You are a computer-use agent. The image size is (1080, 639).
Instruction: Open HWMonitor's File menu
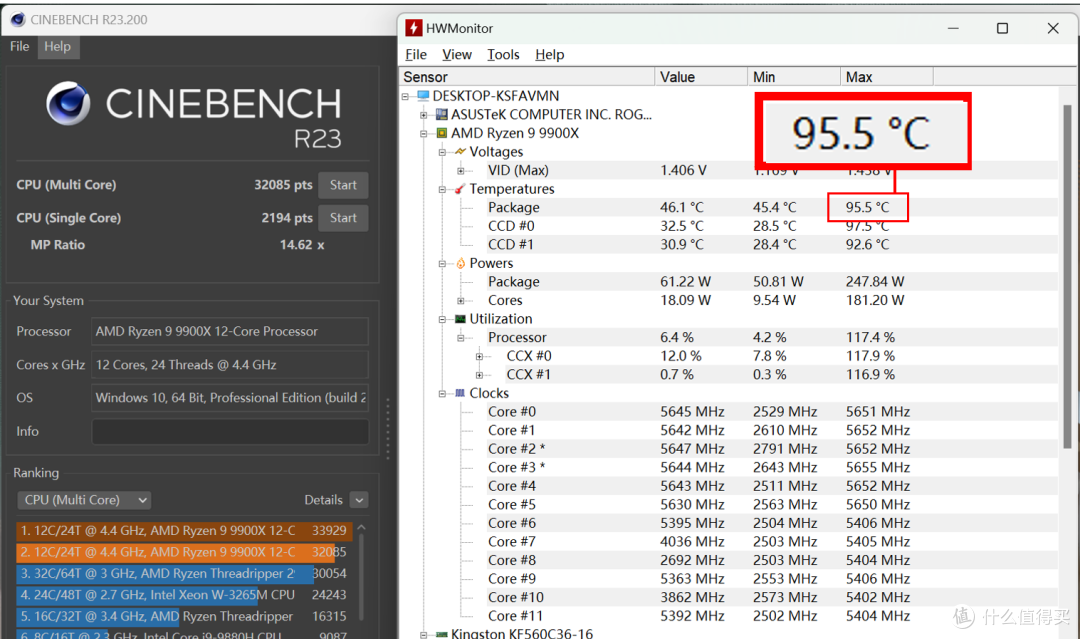(416, 54)
